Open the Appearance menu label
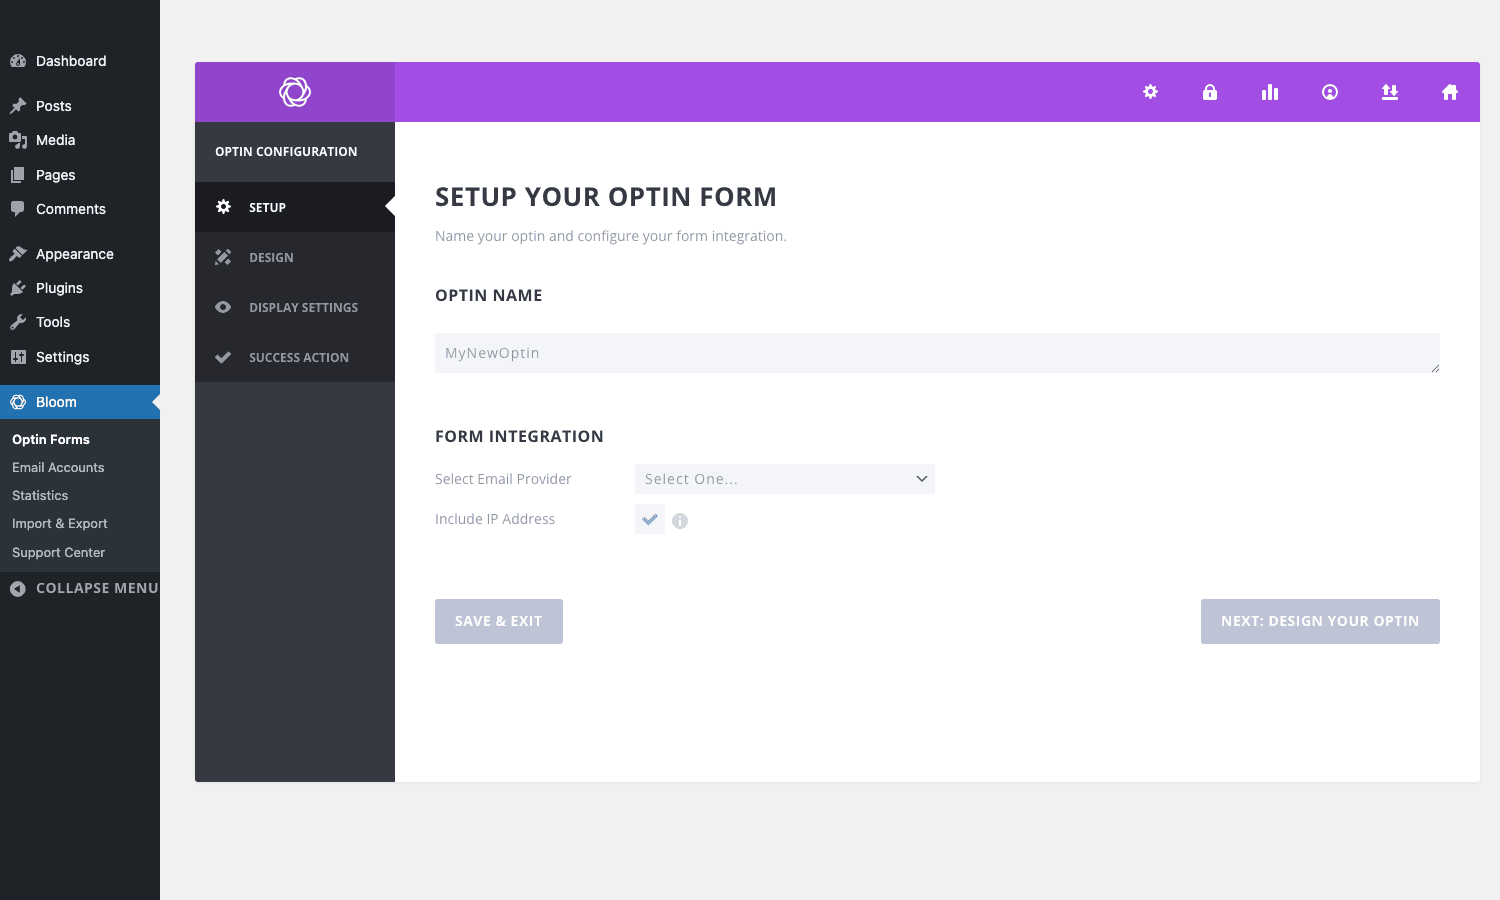1500x900 pixels. (75, 254)
